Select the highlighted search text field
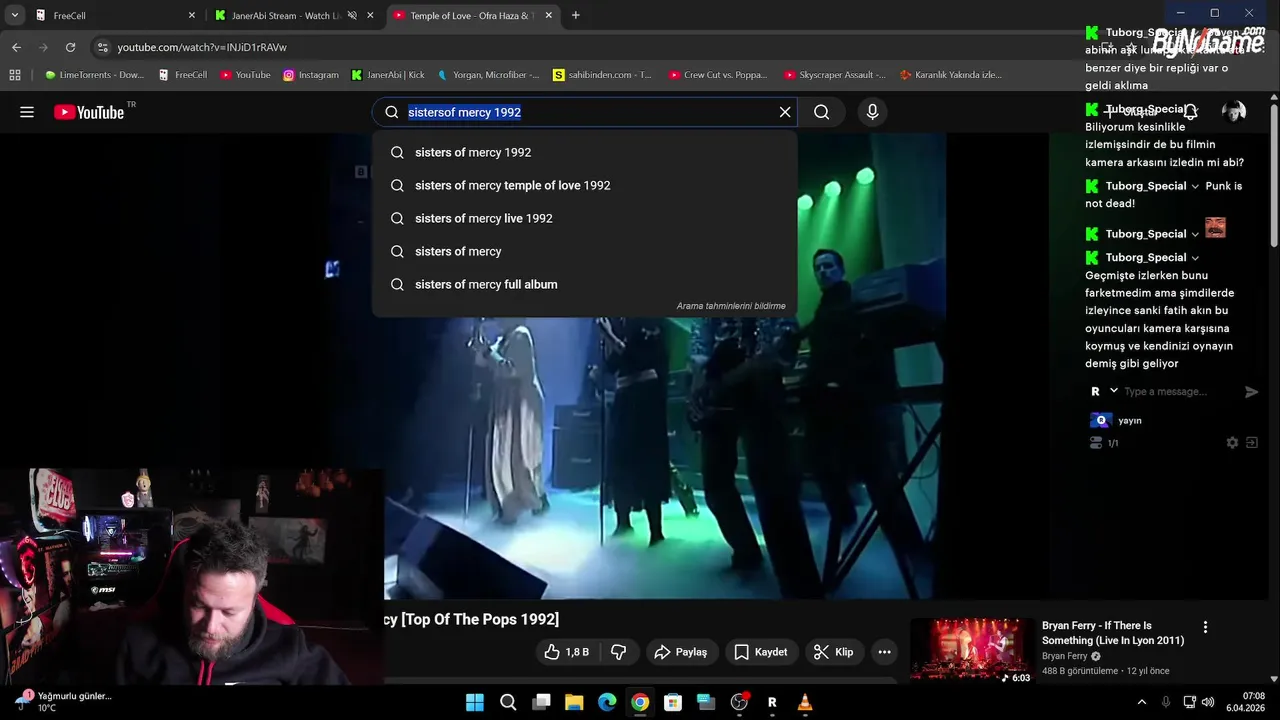 (583, 112)
